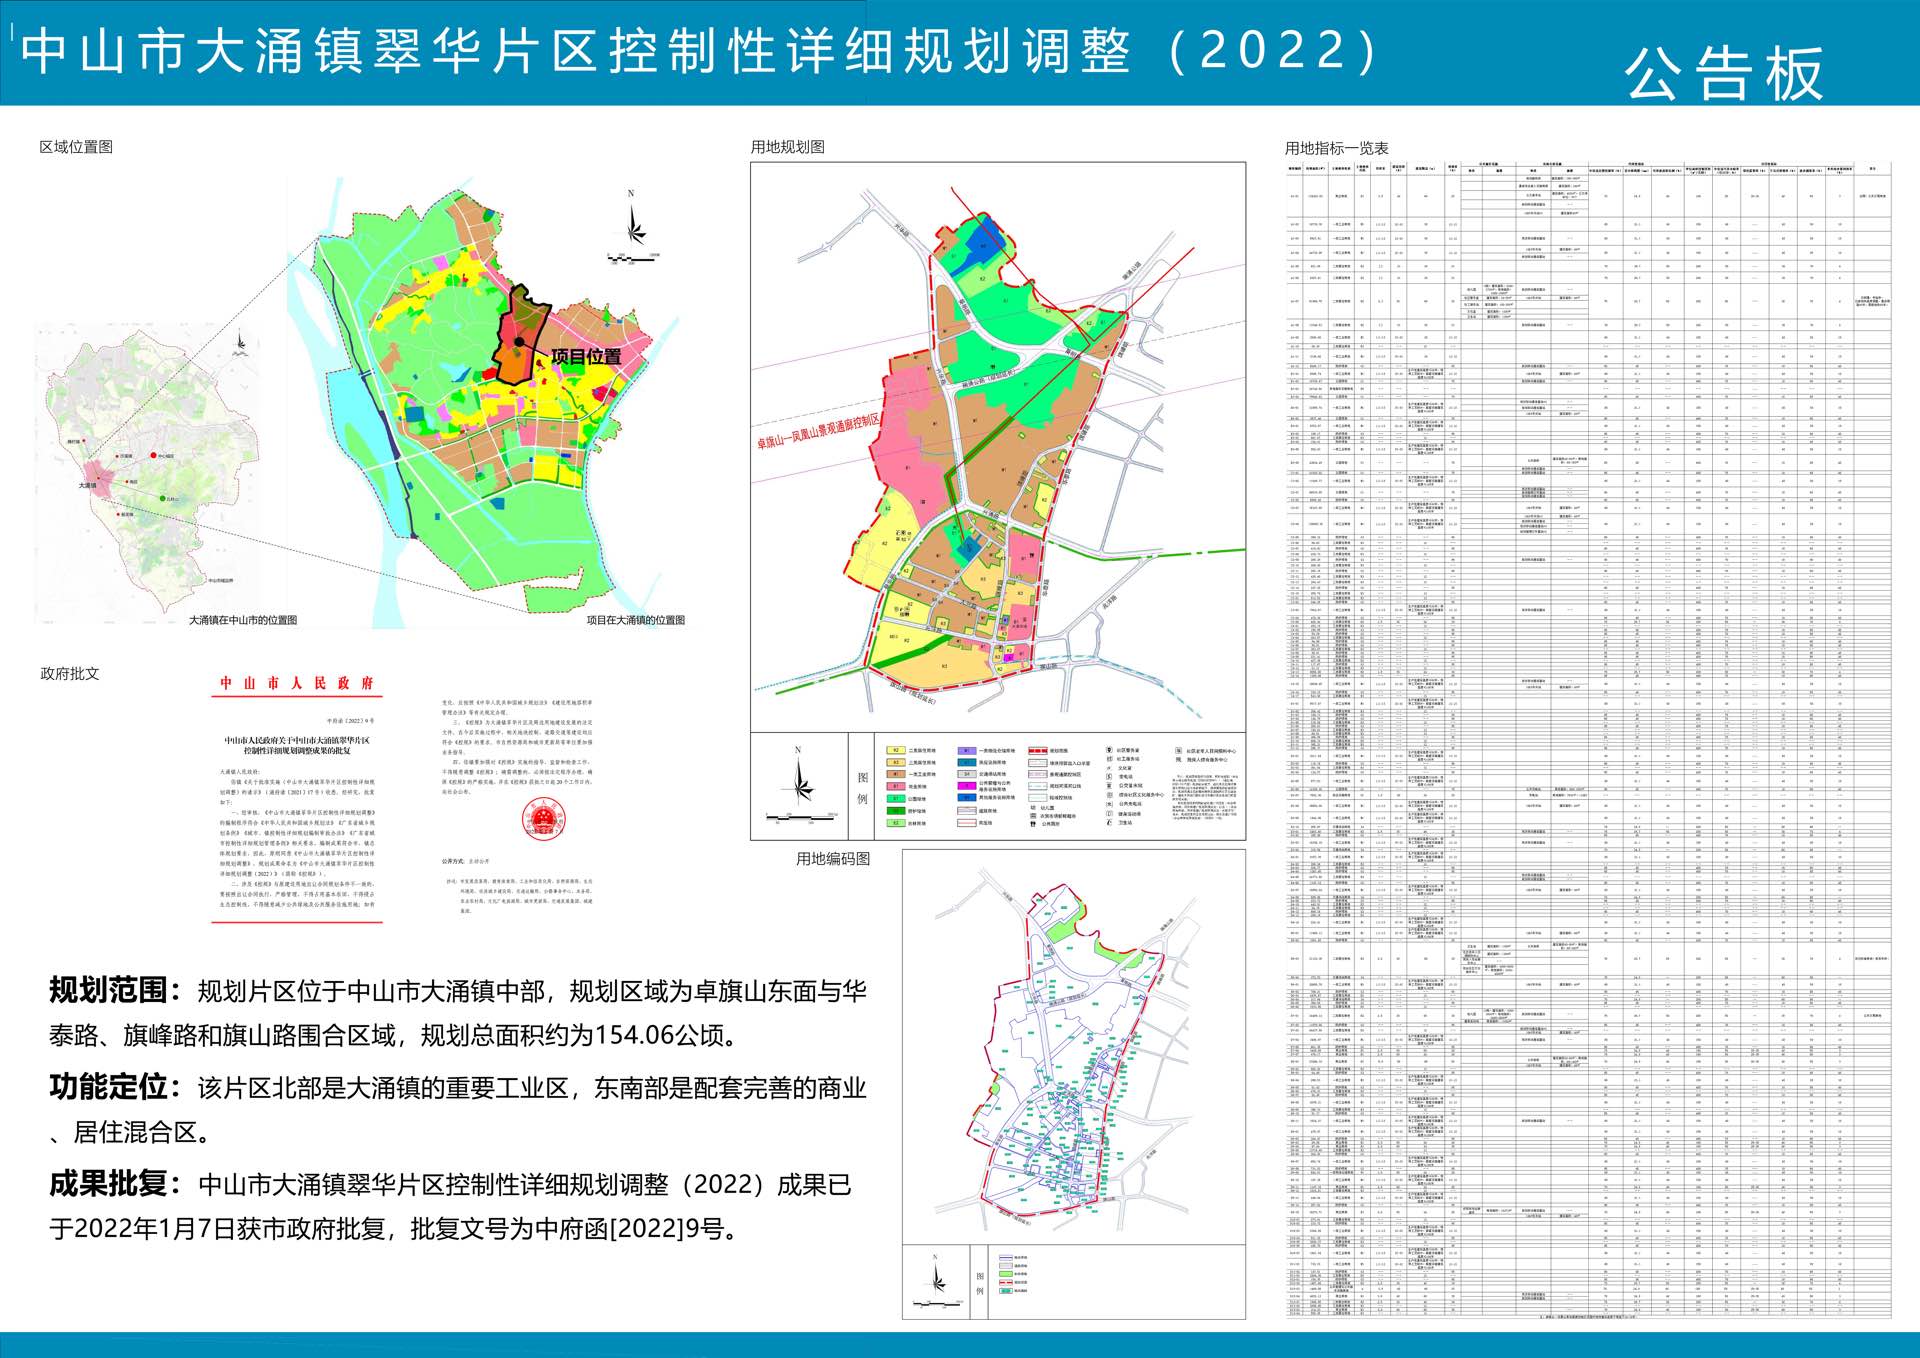Click the black project location dot marker
Screen dimensions: 1920x1358
tap(520, 342)
